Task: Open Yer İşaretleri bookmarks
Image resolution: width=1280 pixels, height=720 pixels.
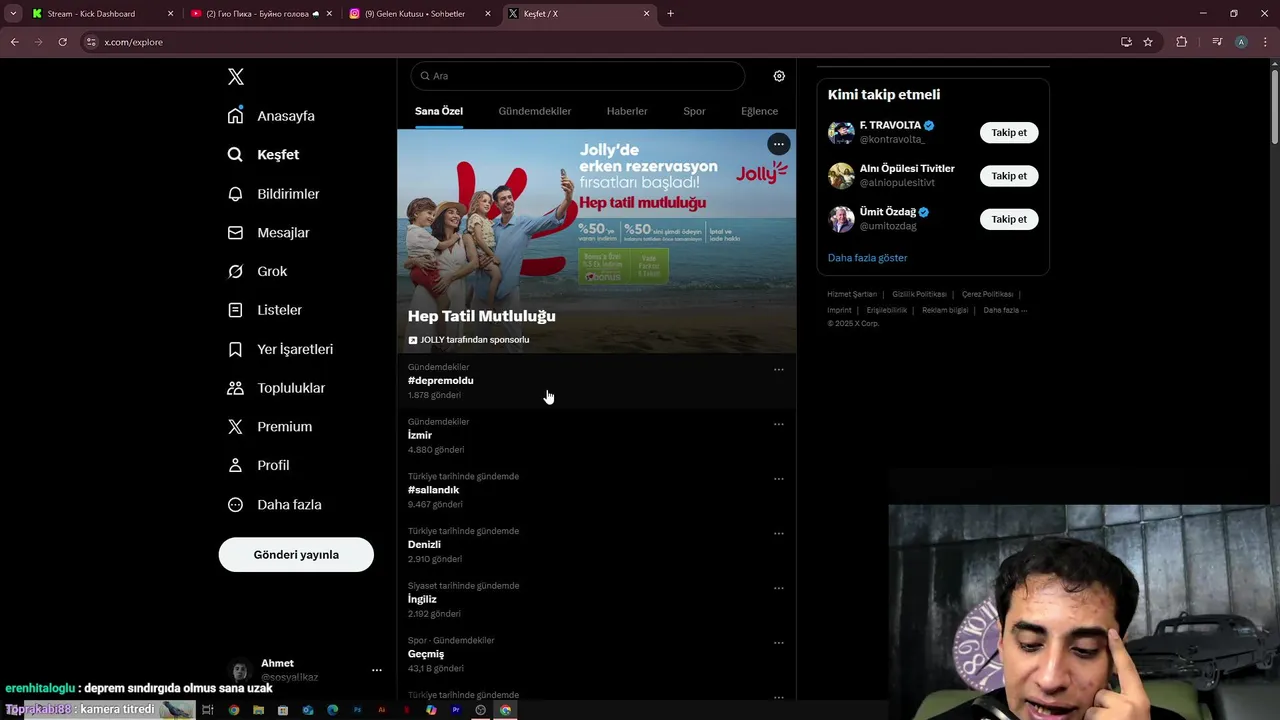Action: pyautogui.click(x=280, y=349)
